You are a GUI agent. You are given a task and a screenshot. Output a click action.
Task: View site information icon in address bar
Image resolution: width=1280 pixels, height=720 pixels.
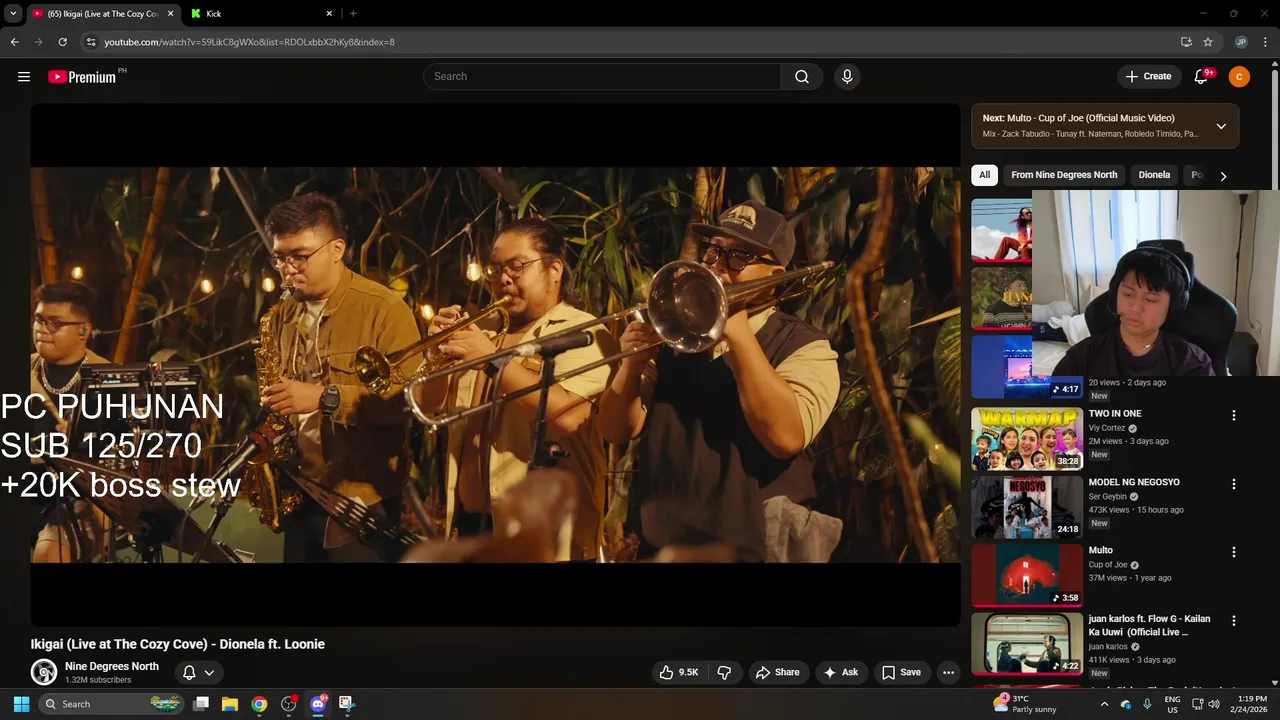point(91,42)
